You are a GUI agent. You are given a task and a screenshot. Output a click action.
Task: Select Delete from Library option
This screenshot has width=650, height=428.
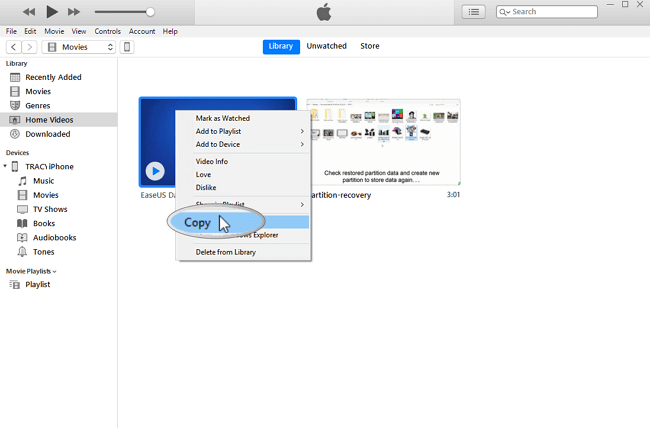pyautogui.click(x=225, y=252)
